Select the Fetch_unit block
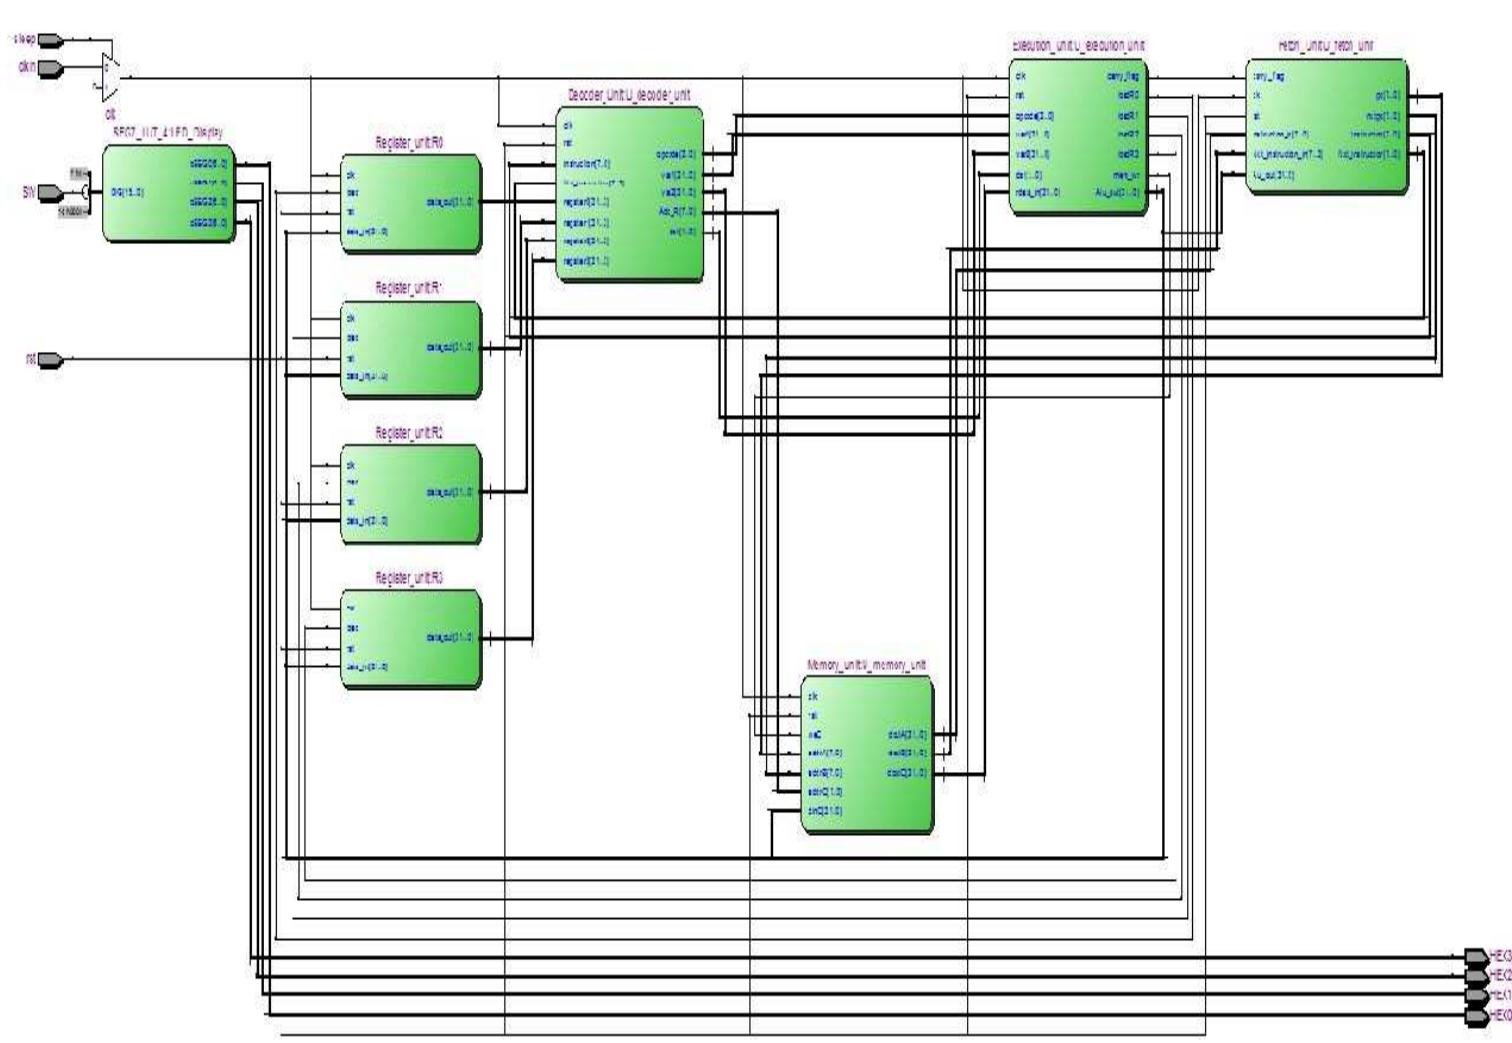Screen dimensions: 1512x1043 coord(1326,125)
